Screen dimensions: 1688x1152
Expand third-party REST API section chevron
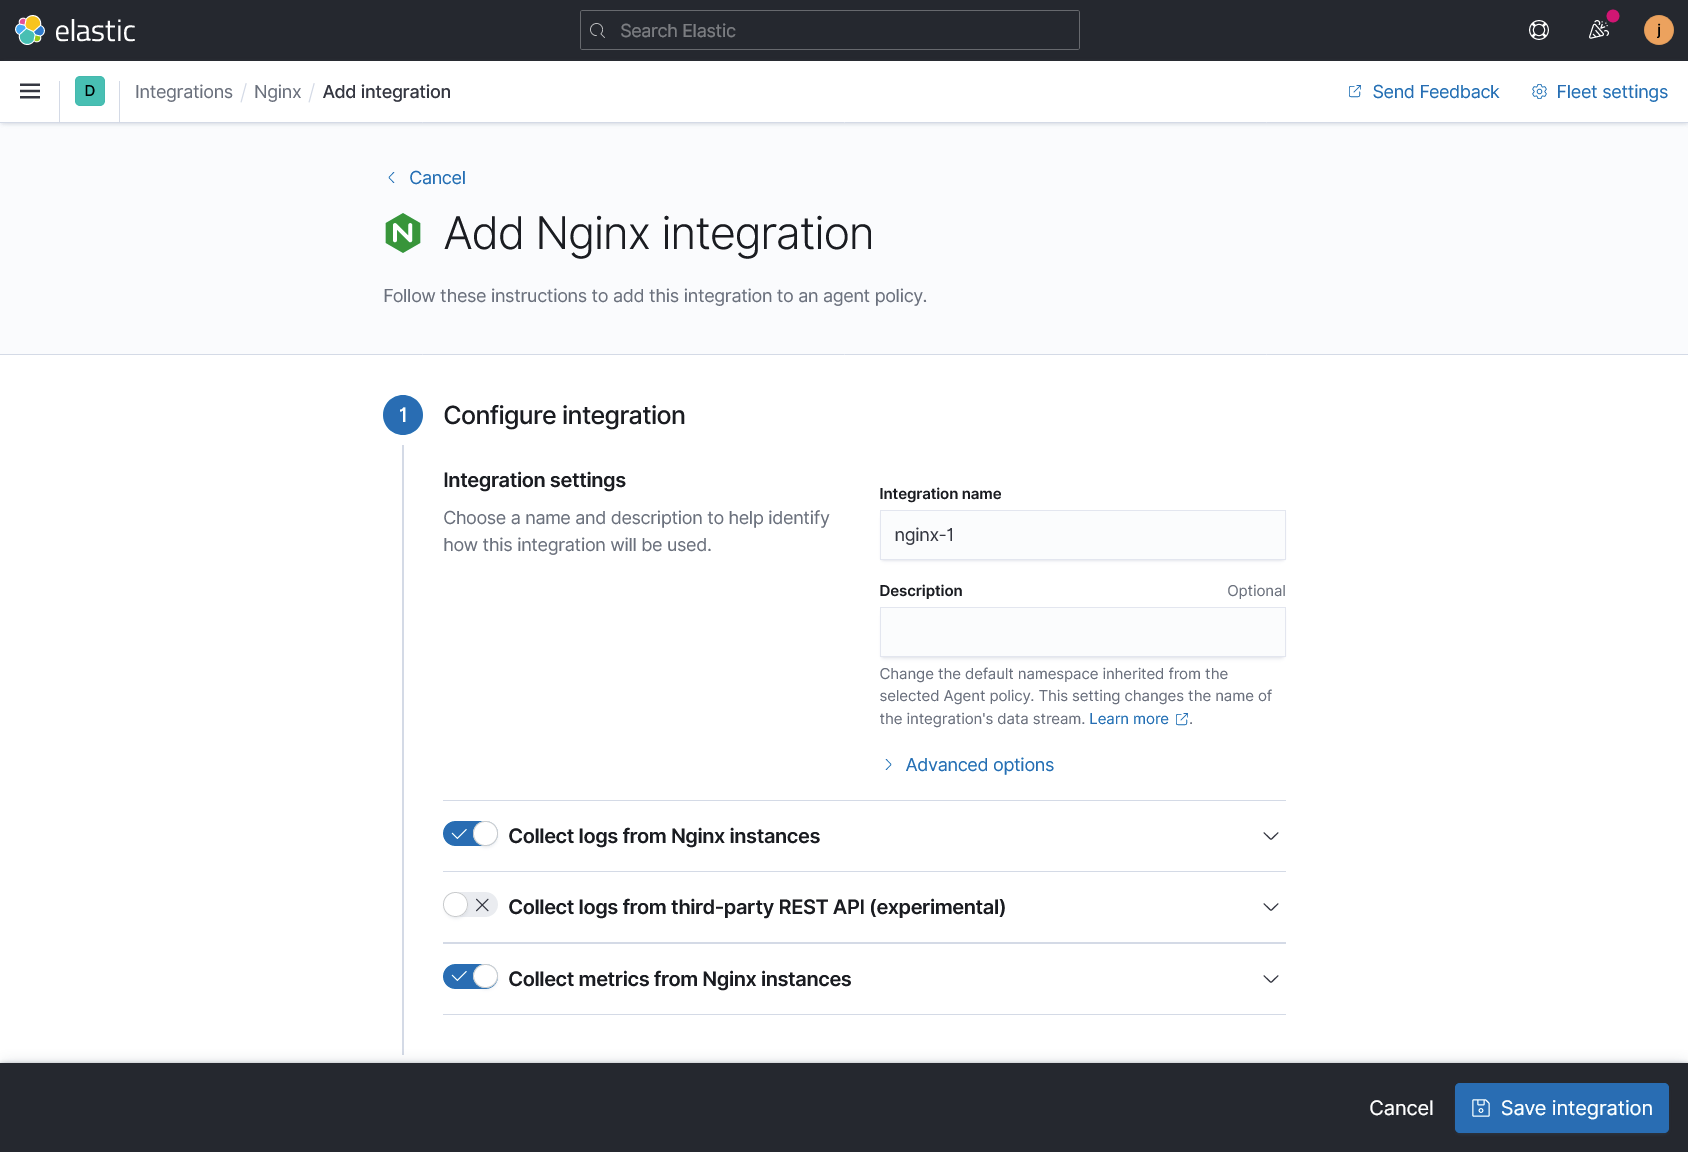pos(1271,907)
